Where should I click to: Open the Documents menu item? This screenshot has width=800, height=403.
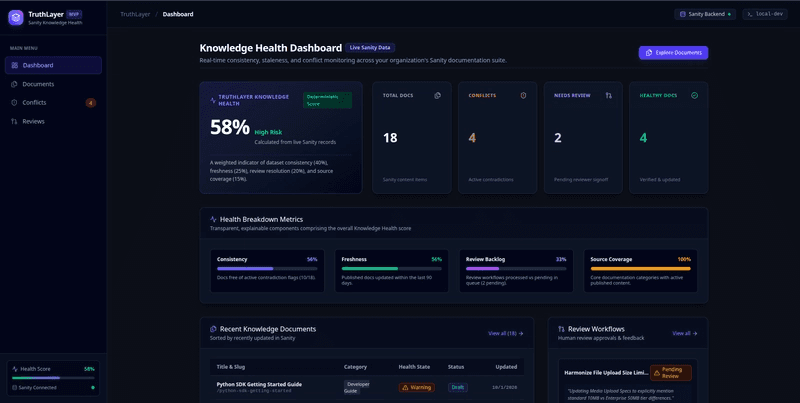pyautogui.click(x=53, y=84)
